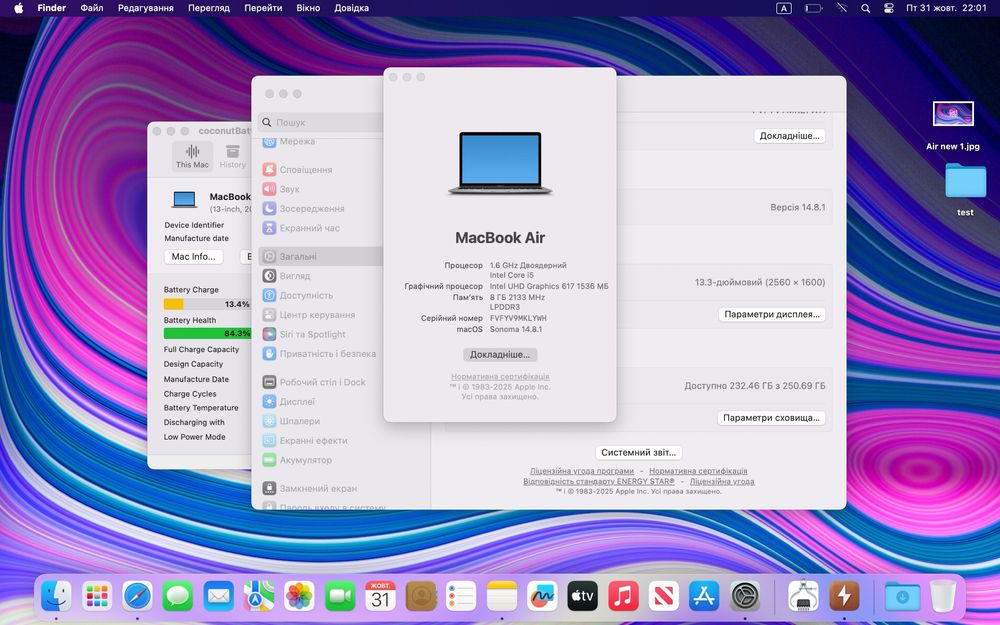Open Нормативна сертифікація link in About window

click(500, 377)
